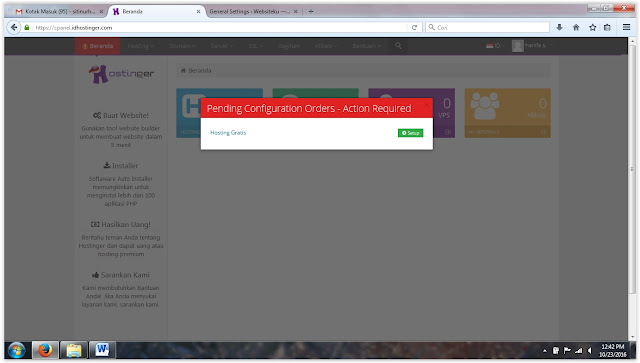Focus the URL address bar
Viewport: 640px width, 363px height.
tap(220, 28)
